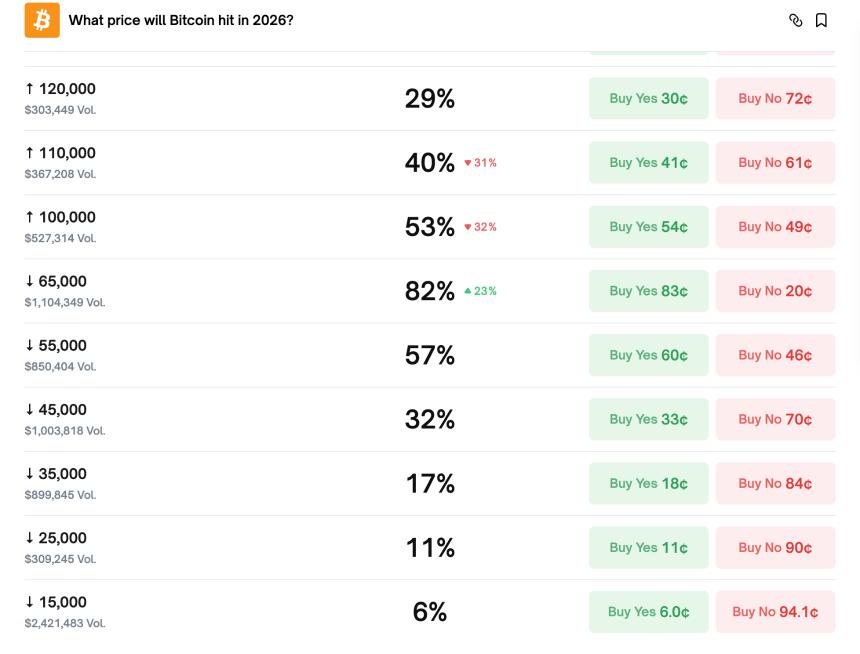Click Buy Yes 18¢ for ↓ 35,000
This screenshot has height=654, width=860.
(648, 483)
